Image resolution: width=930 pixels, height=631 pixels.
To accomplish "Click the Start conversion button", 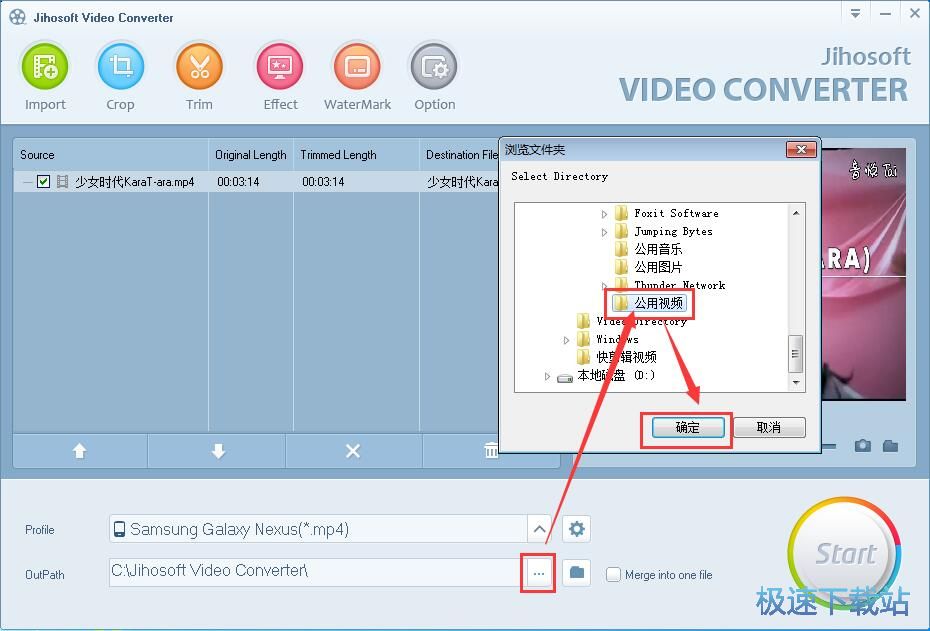I will coord(845,553).
